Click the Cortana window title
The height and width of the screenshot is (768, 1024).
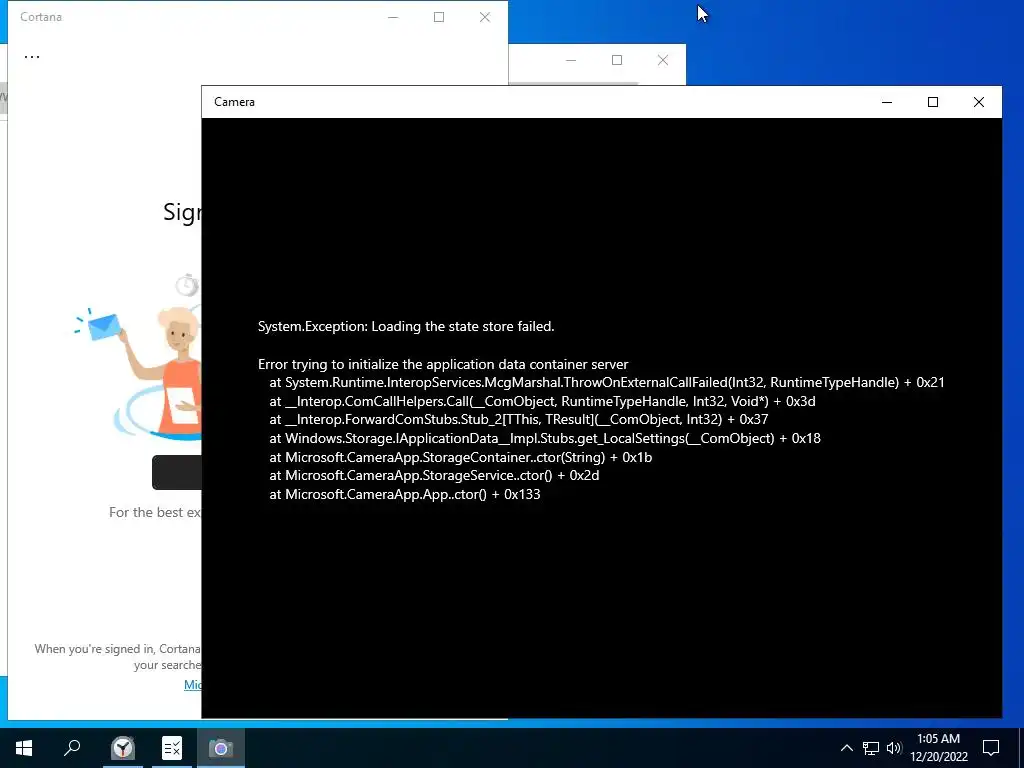(x=41, y=17)
